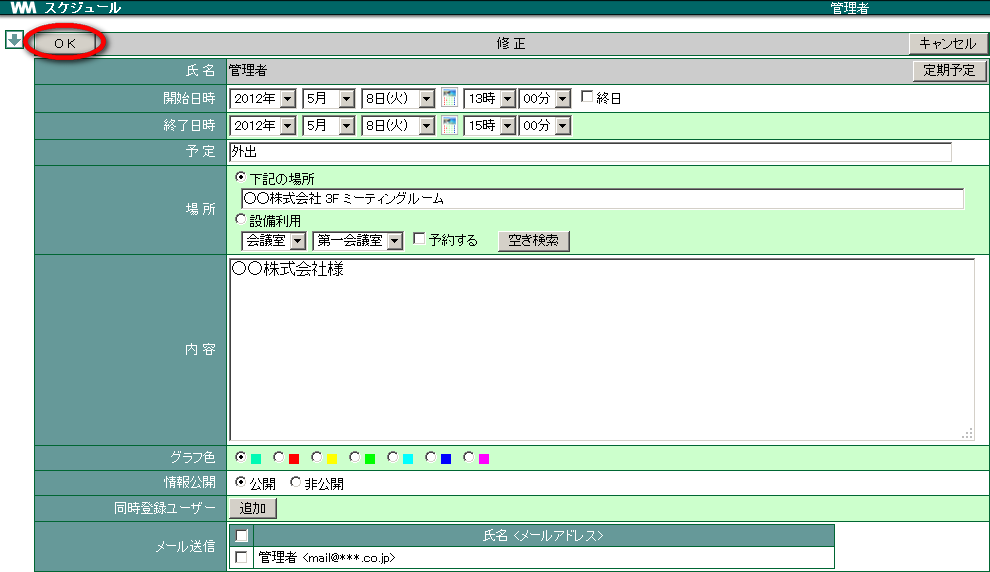Viewport: 990px width, 572px height.
Task: Click the キャンセル button
Action: pos(948,44)
